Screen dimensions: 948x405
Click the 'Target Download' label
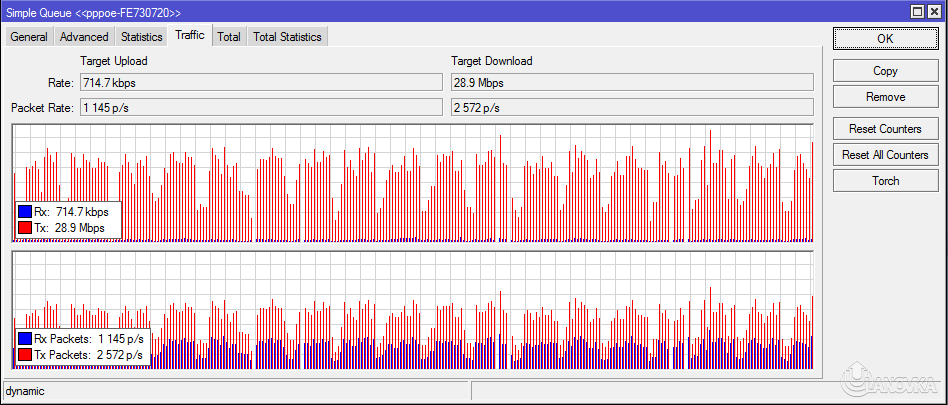tap(492, 61)
